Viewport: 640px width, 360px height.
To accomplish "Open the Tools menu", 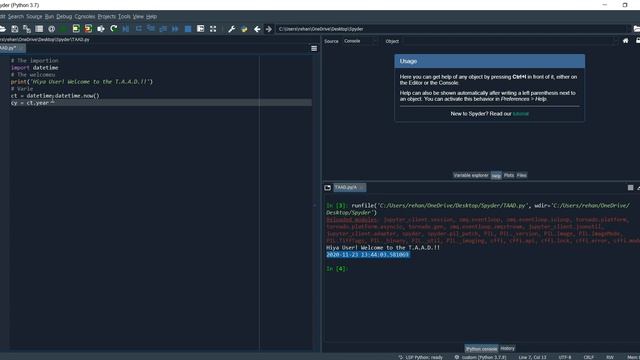I will click(x=124, y=17).
